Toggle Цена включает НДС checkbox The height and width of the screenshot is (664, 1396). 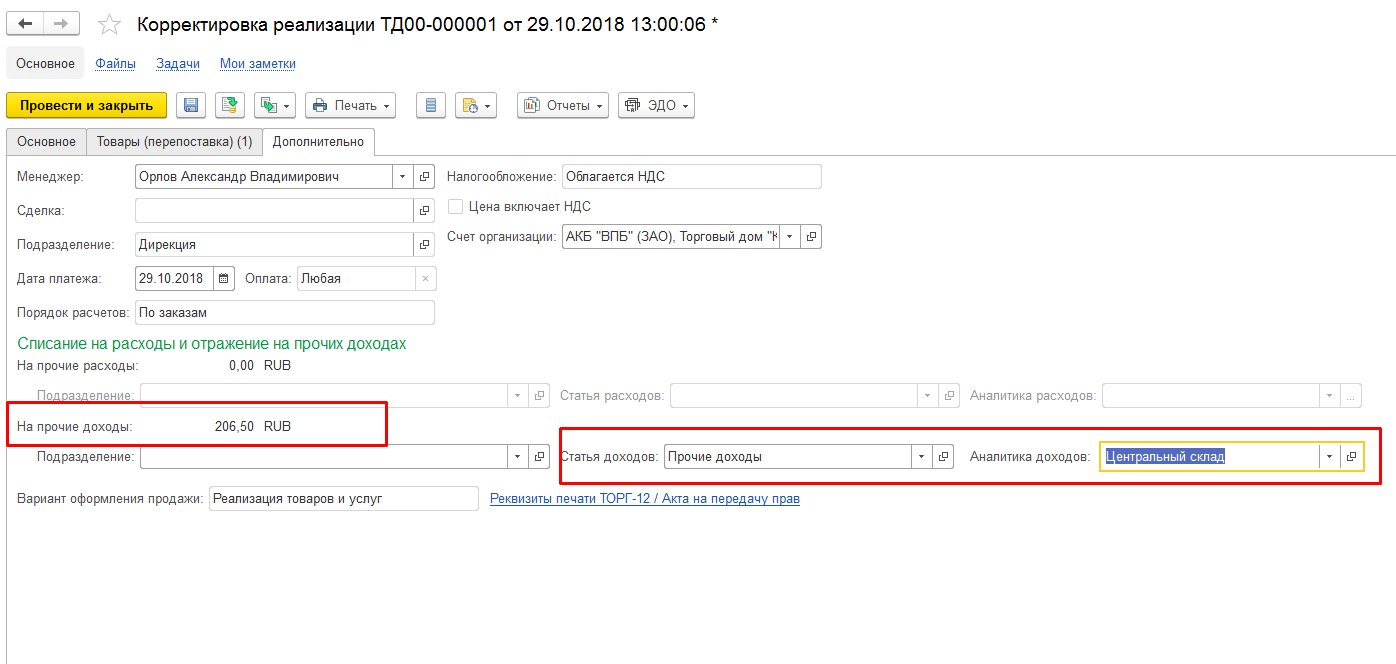click(x=455, y=207)
